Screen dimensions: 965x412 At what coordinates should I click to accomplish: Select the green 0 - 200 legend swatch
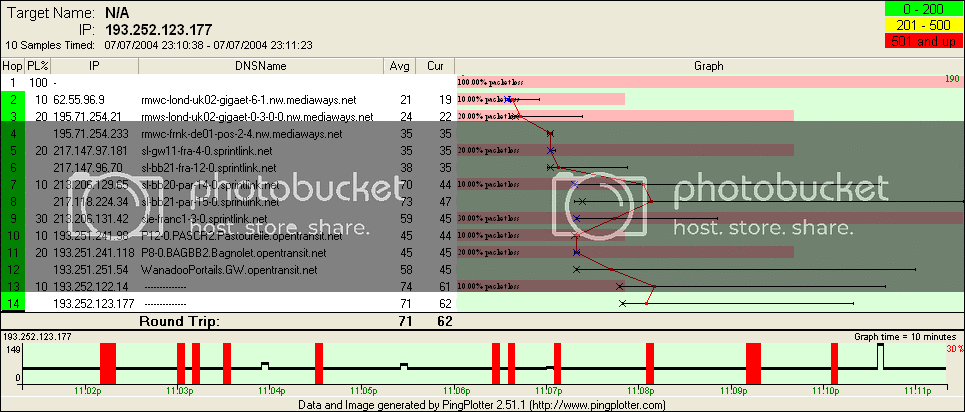(x=923, y=10)
